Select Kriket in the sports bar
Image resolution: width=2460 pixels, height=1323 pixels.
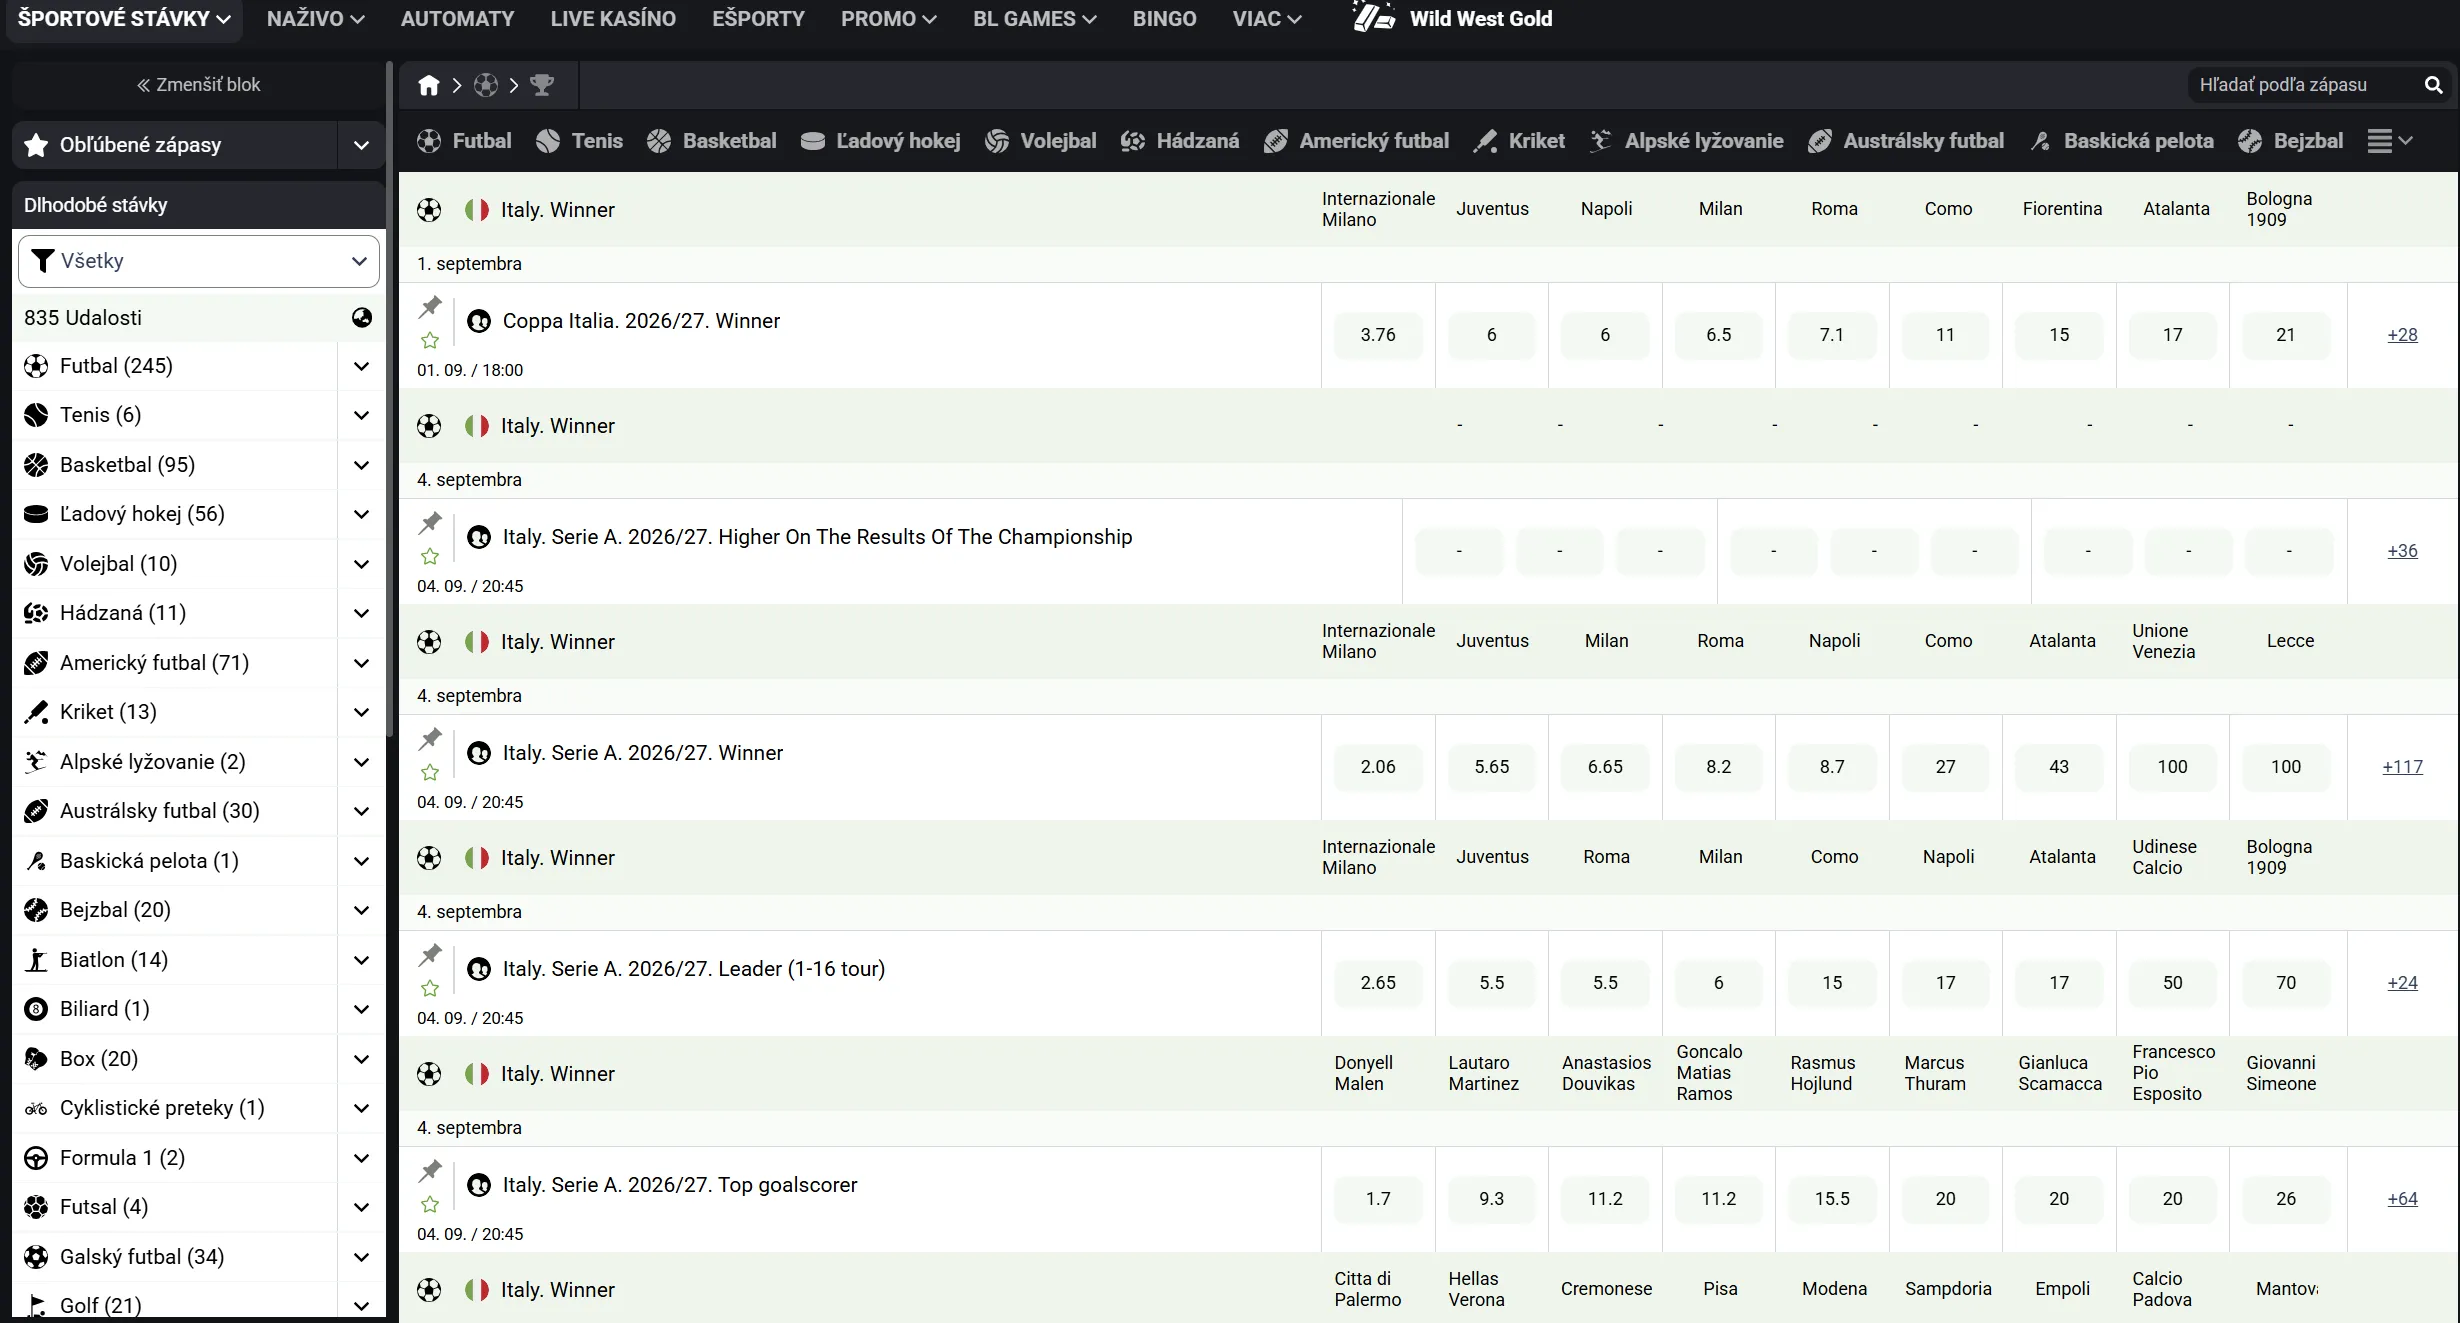[1518, 141]
